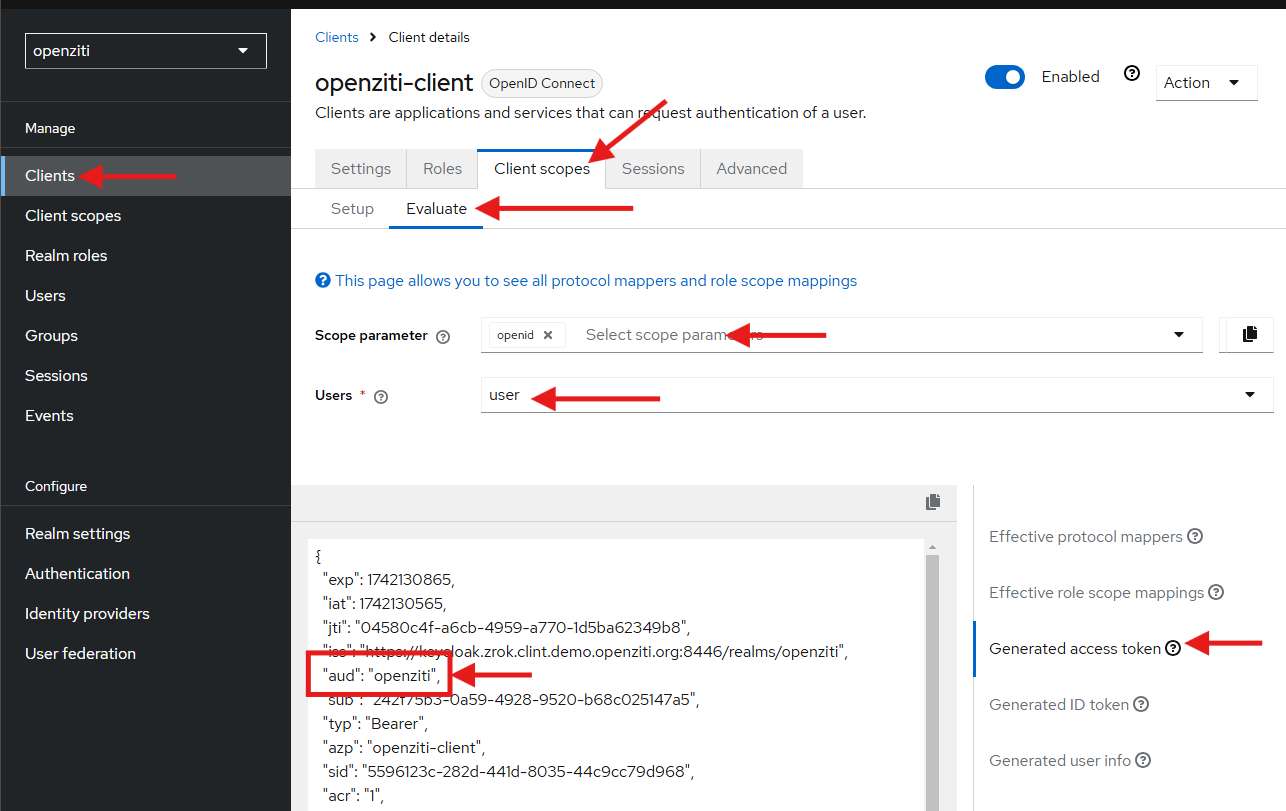
Task: Open the Users dropdown showing user
Action: [1249, 395]
